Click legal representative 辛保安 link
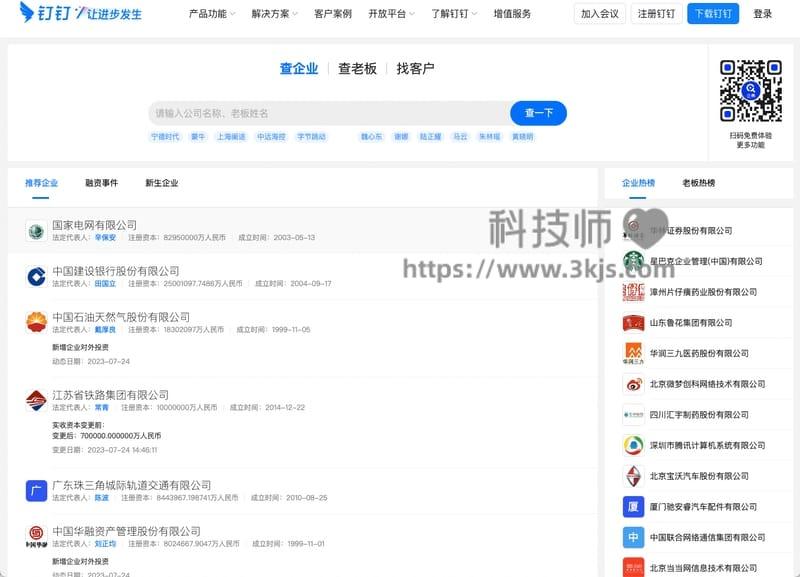Image resolution: width=800 pixels, height=577 pixels. 106,238
